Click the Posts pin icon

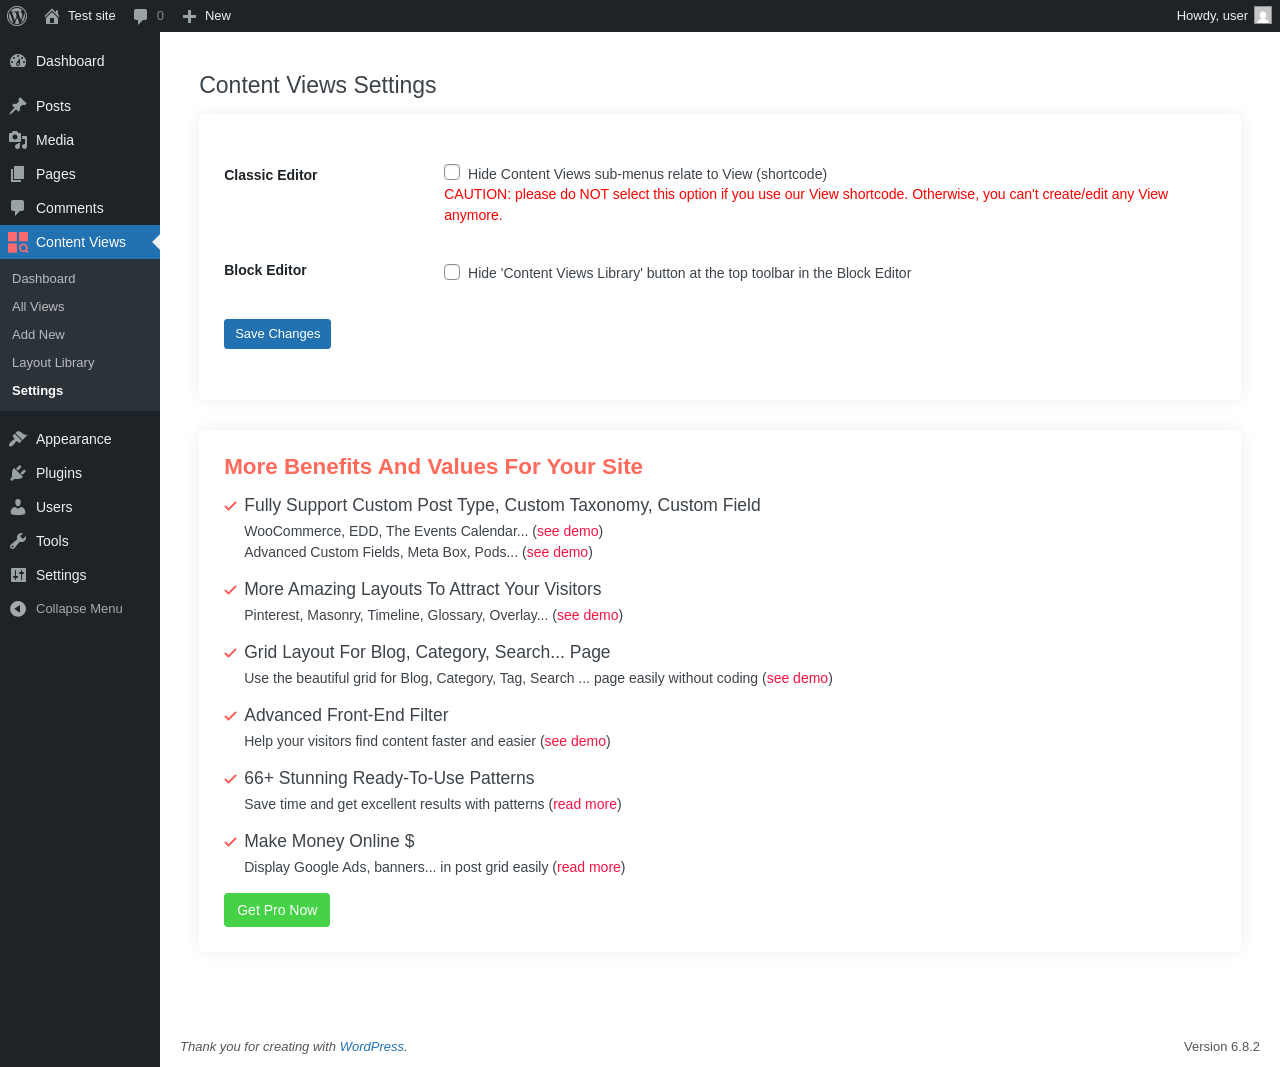[x=18, y=106]
